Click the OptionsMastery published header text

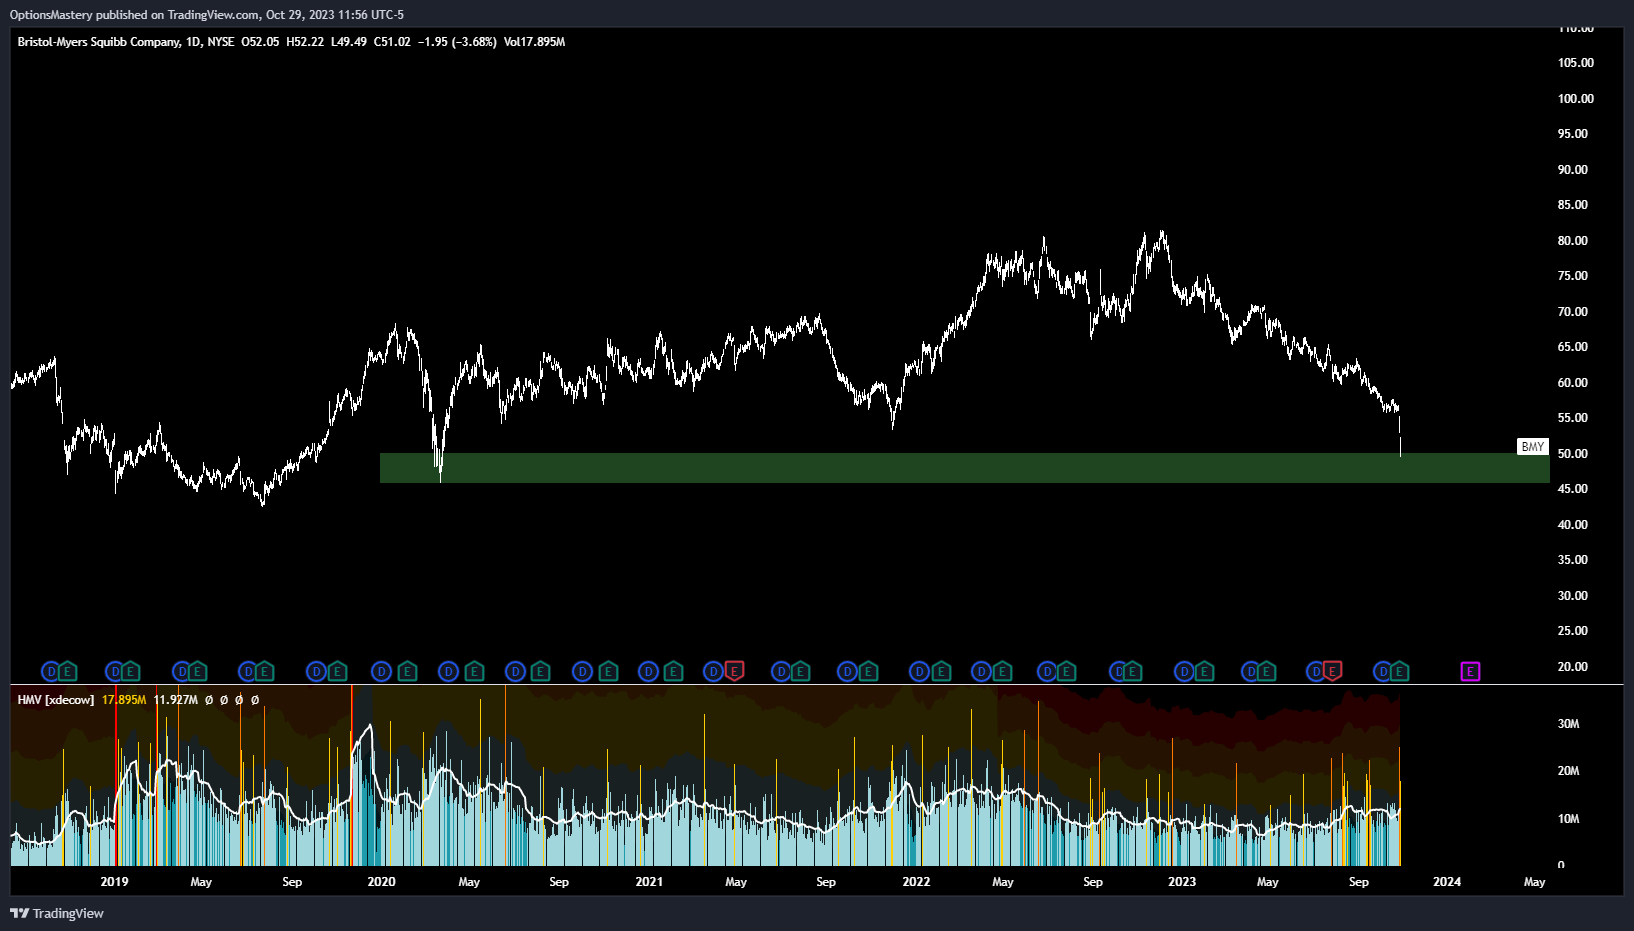point(207,15)
